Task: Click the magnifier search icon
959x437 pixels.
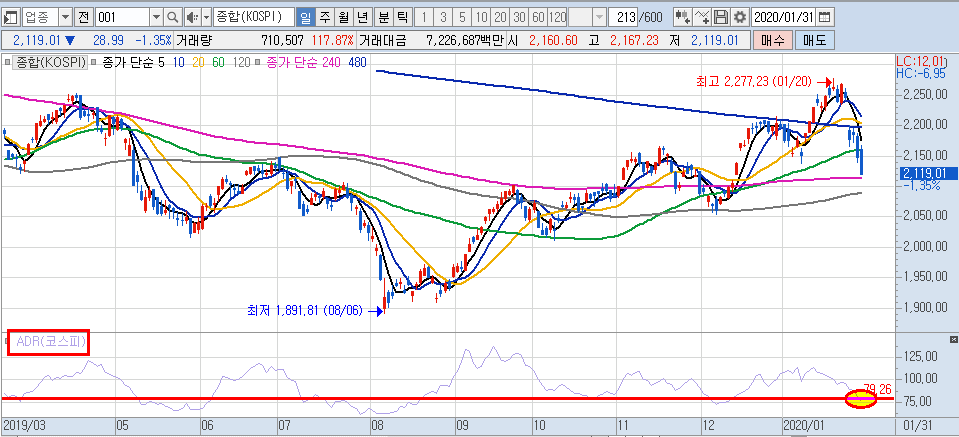Action: pyautogui.click(x=173, y=17)
